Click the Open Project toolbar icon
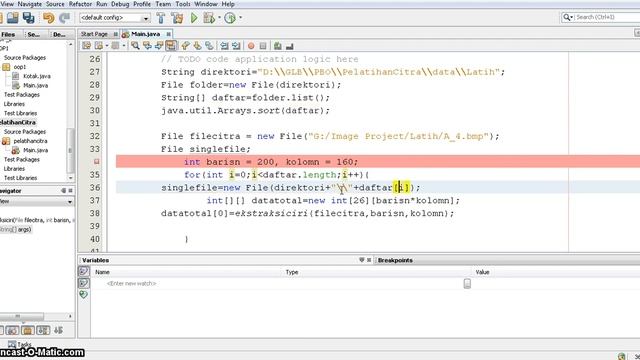 coord(13,18)
